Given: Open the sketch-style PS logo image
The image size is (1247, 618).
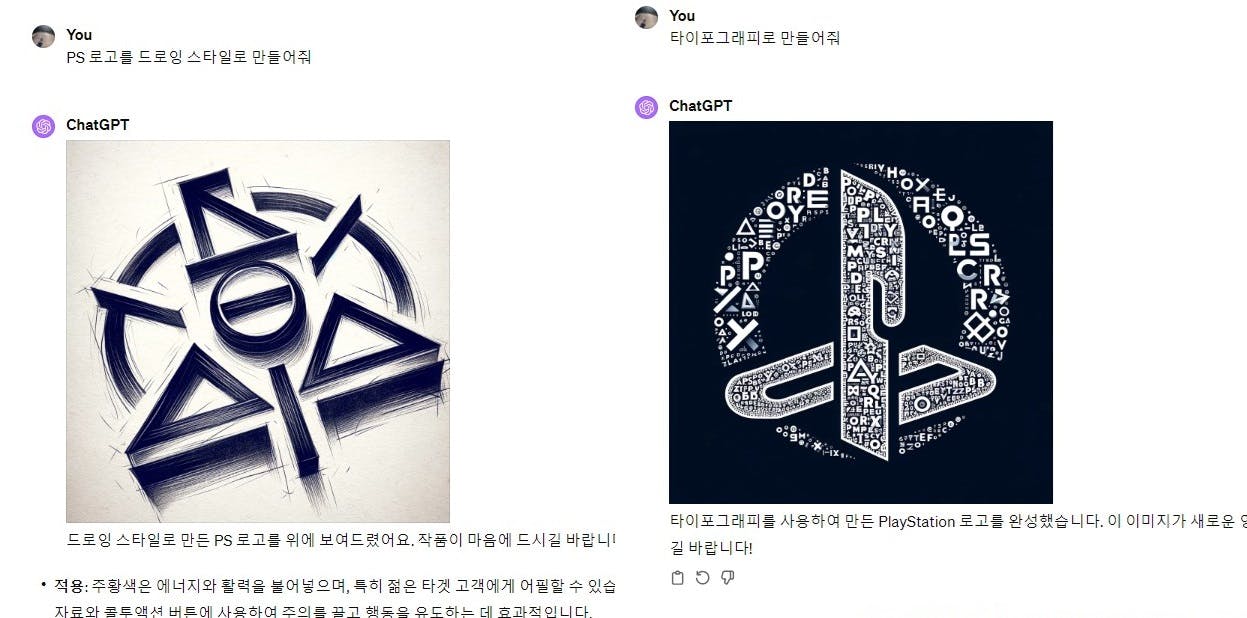Looking at the screenshot, I should [x=258, y=331].
